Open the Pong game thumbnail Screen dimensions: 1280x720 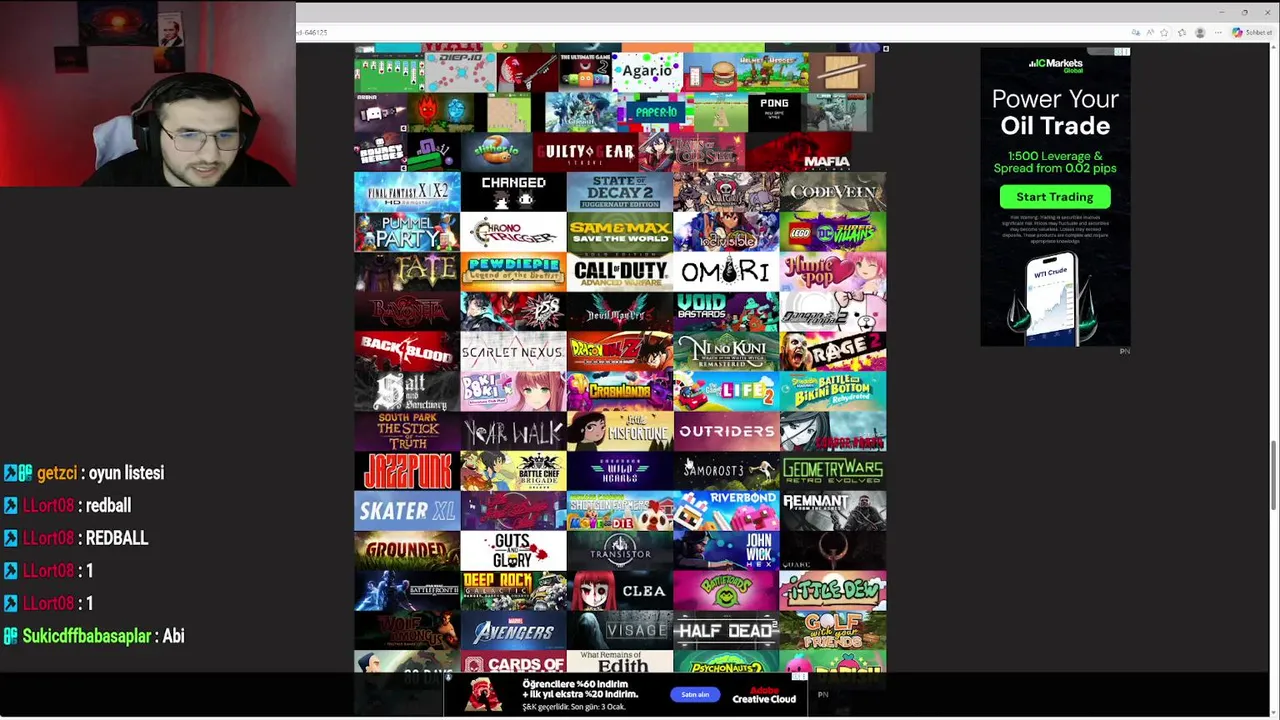(774, 113)
